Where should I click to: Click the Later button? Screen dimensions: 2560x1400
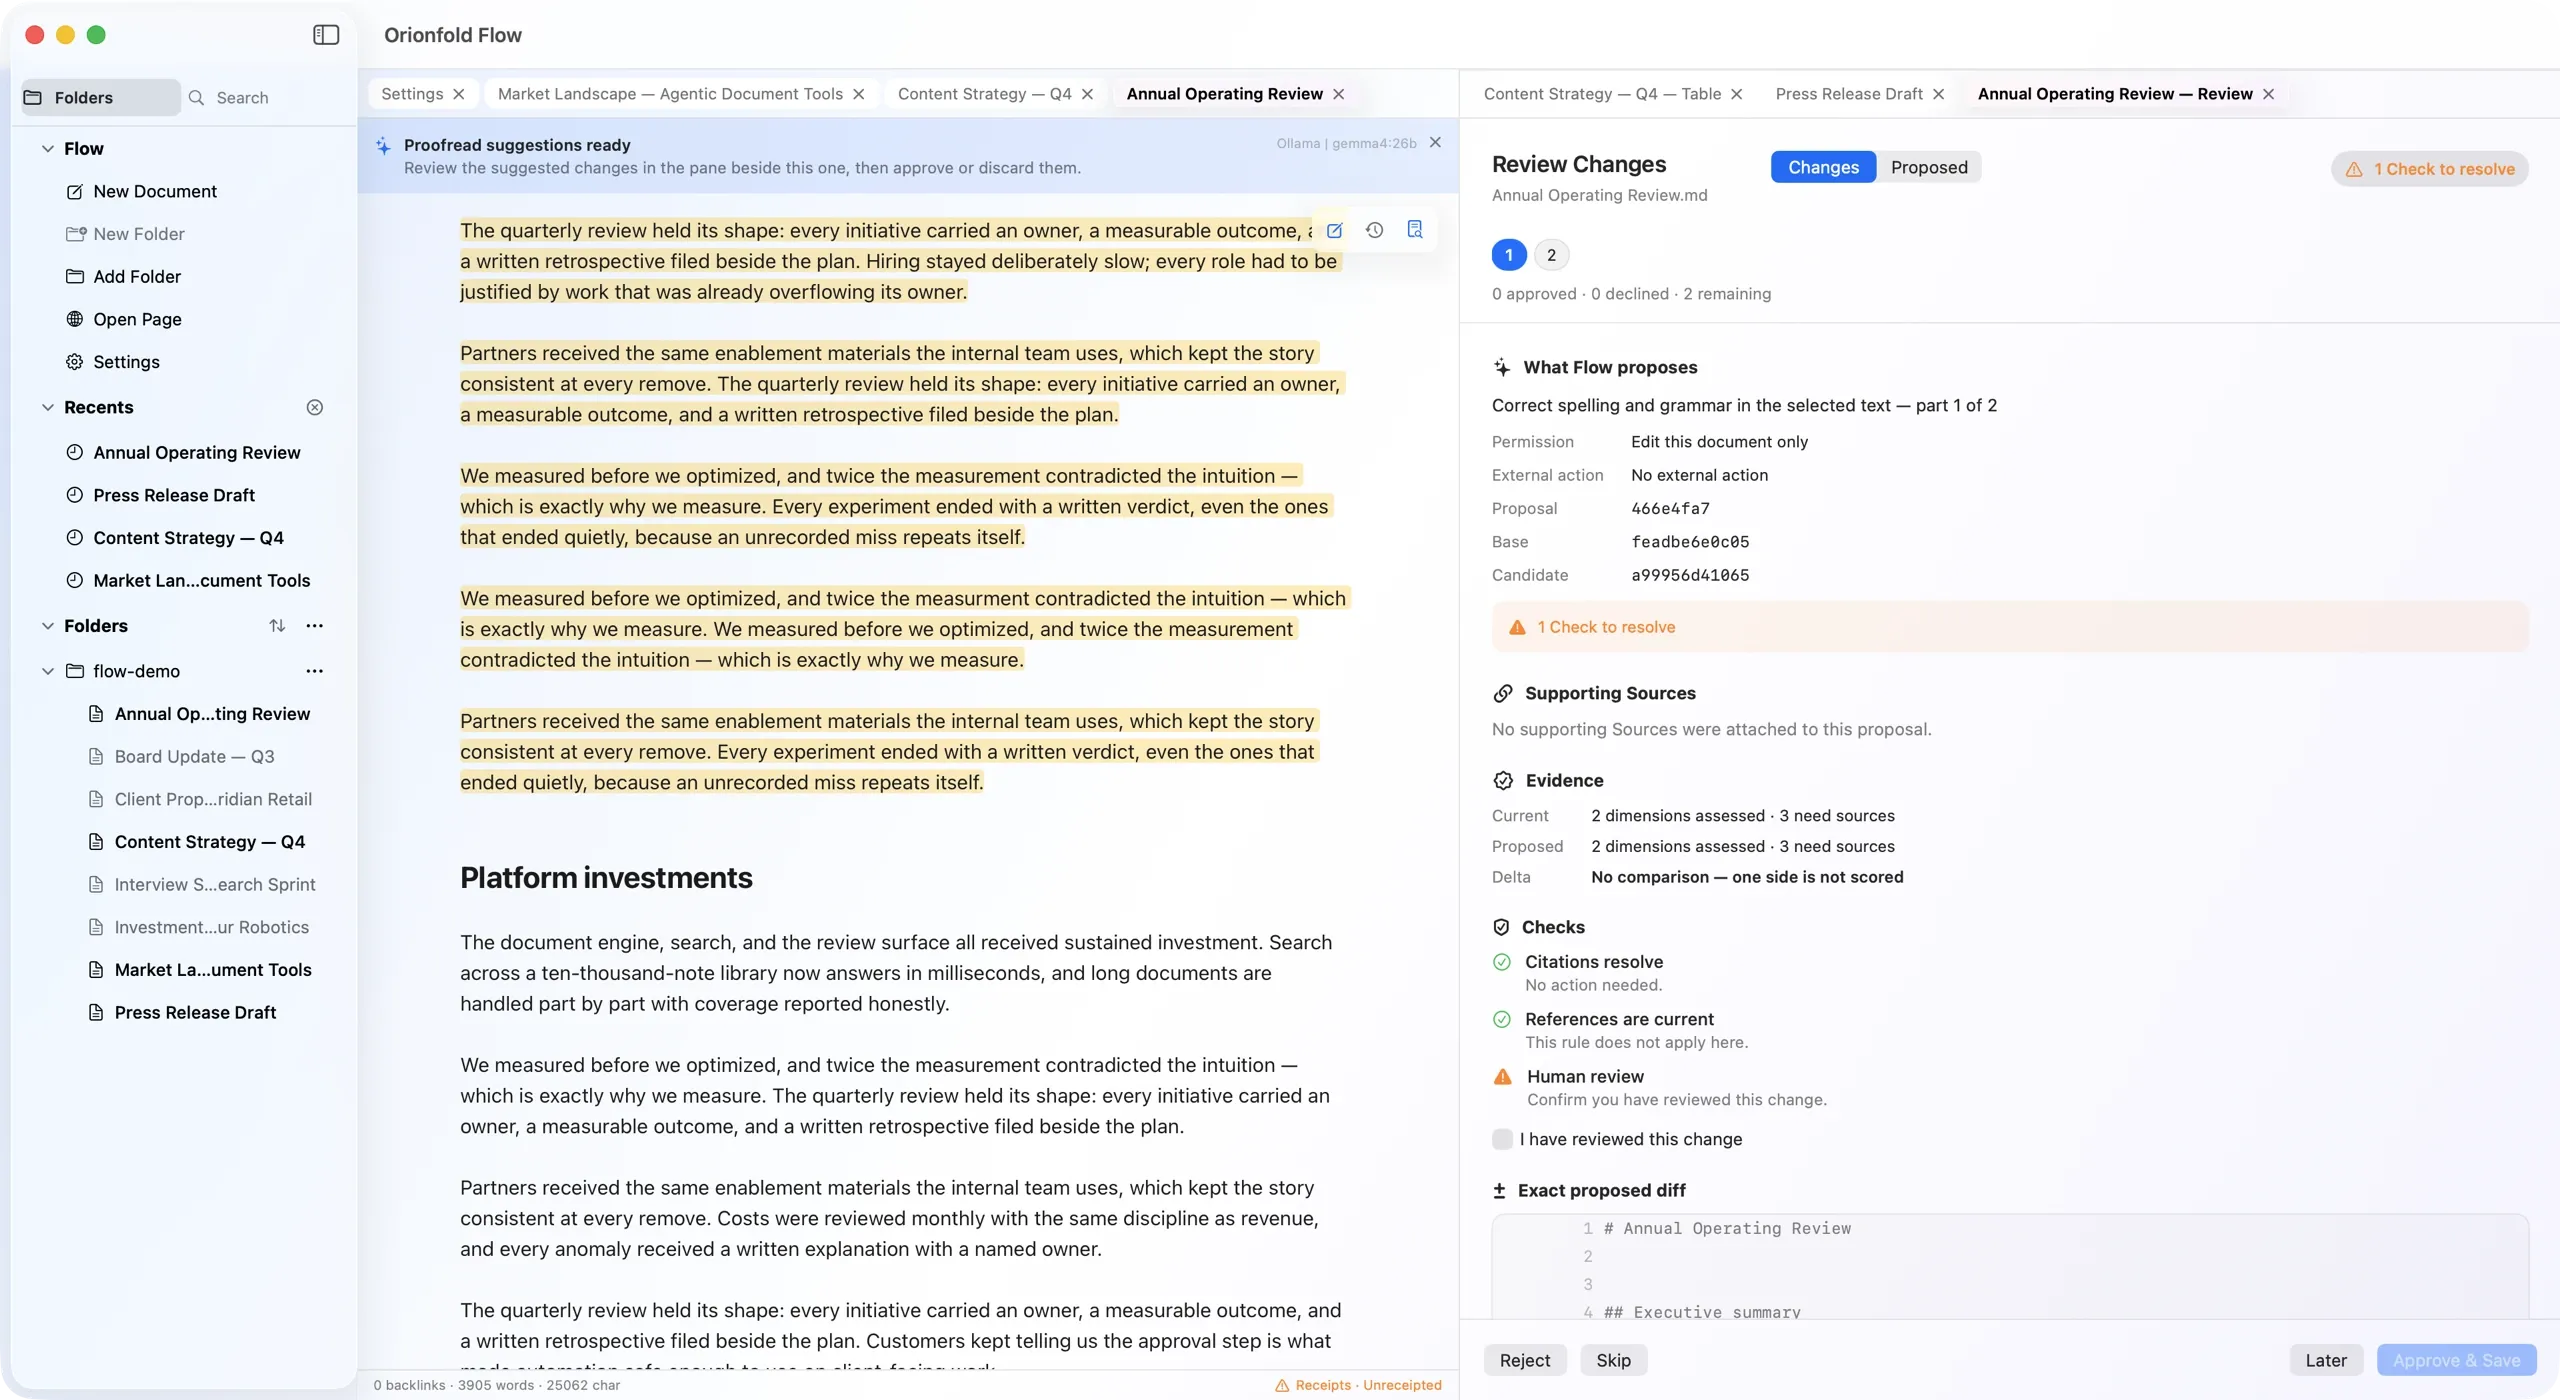click(x=2326, y=1360)
